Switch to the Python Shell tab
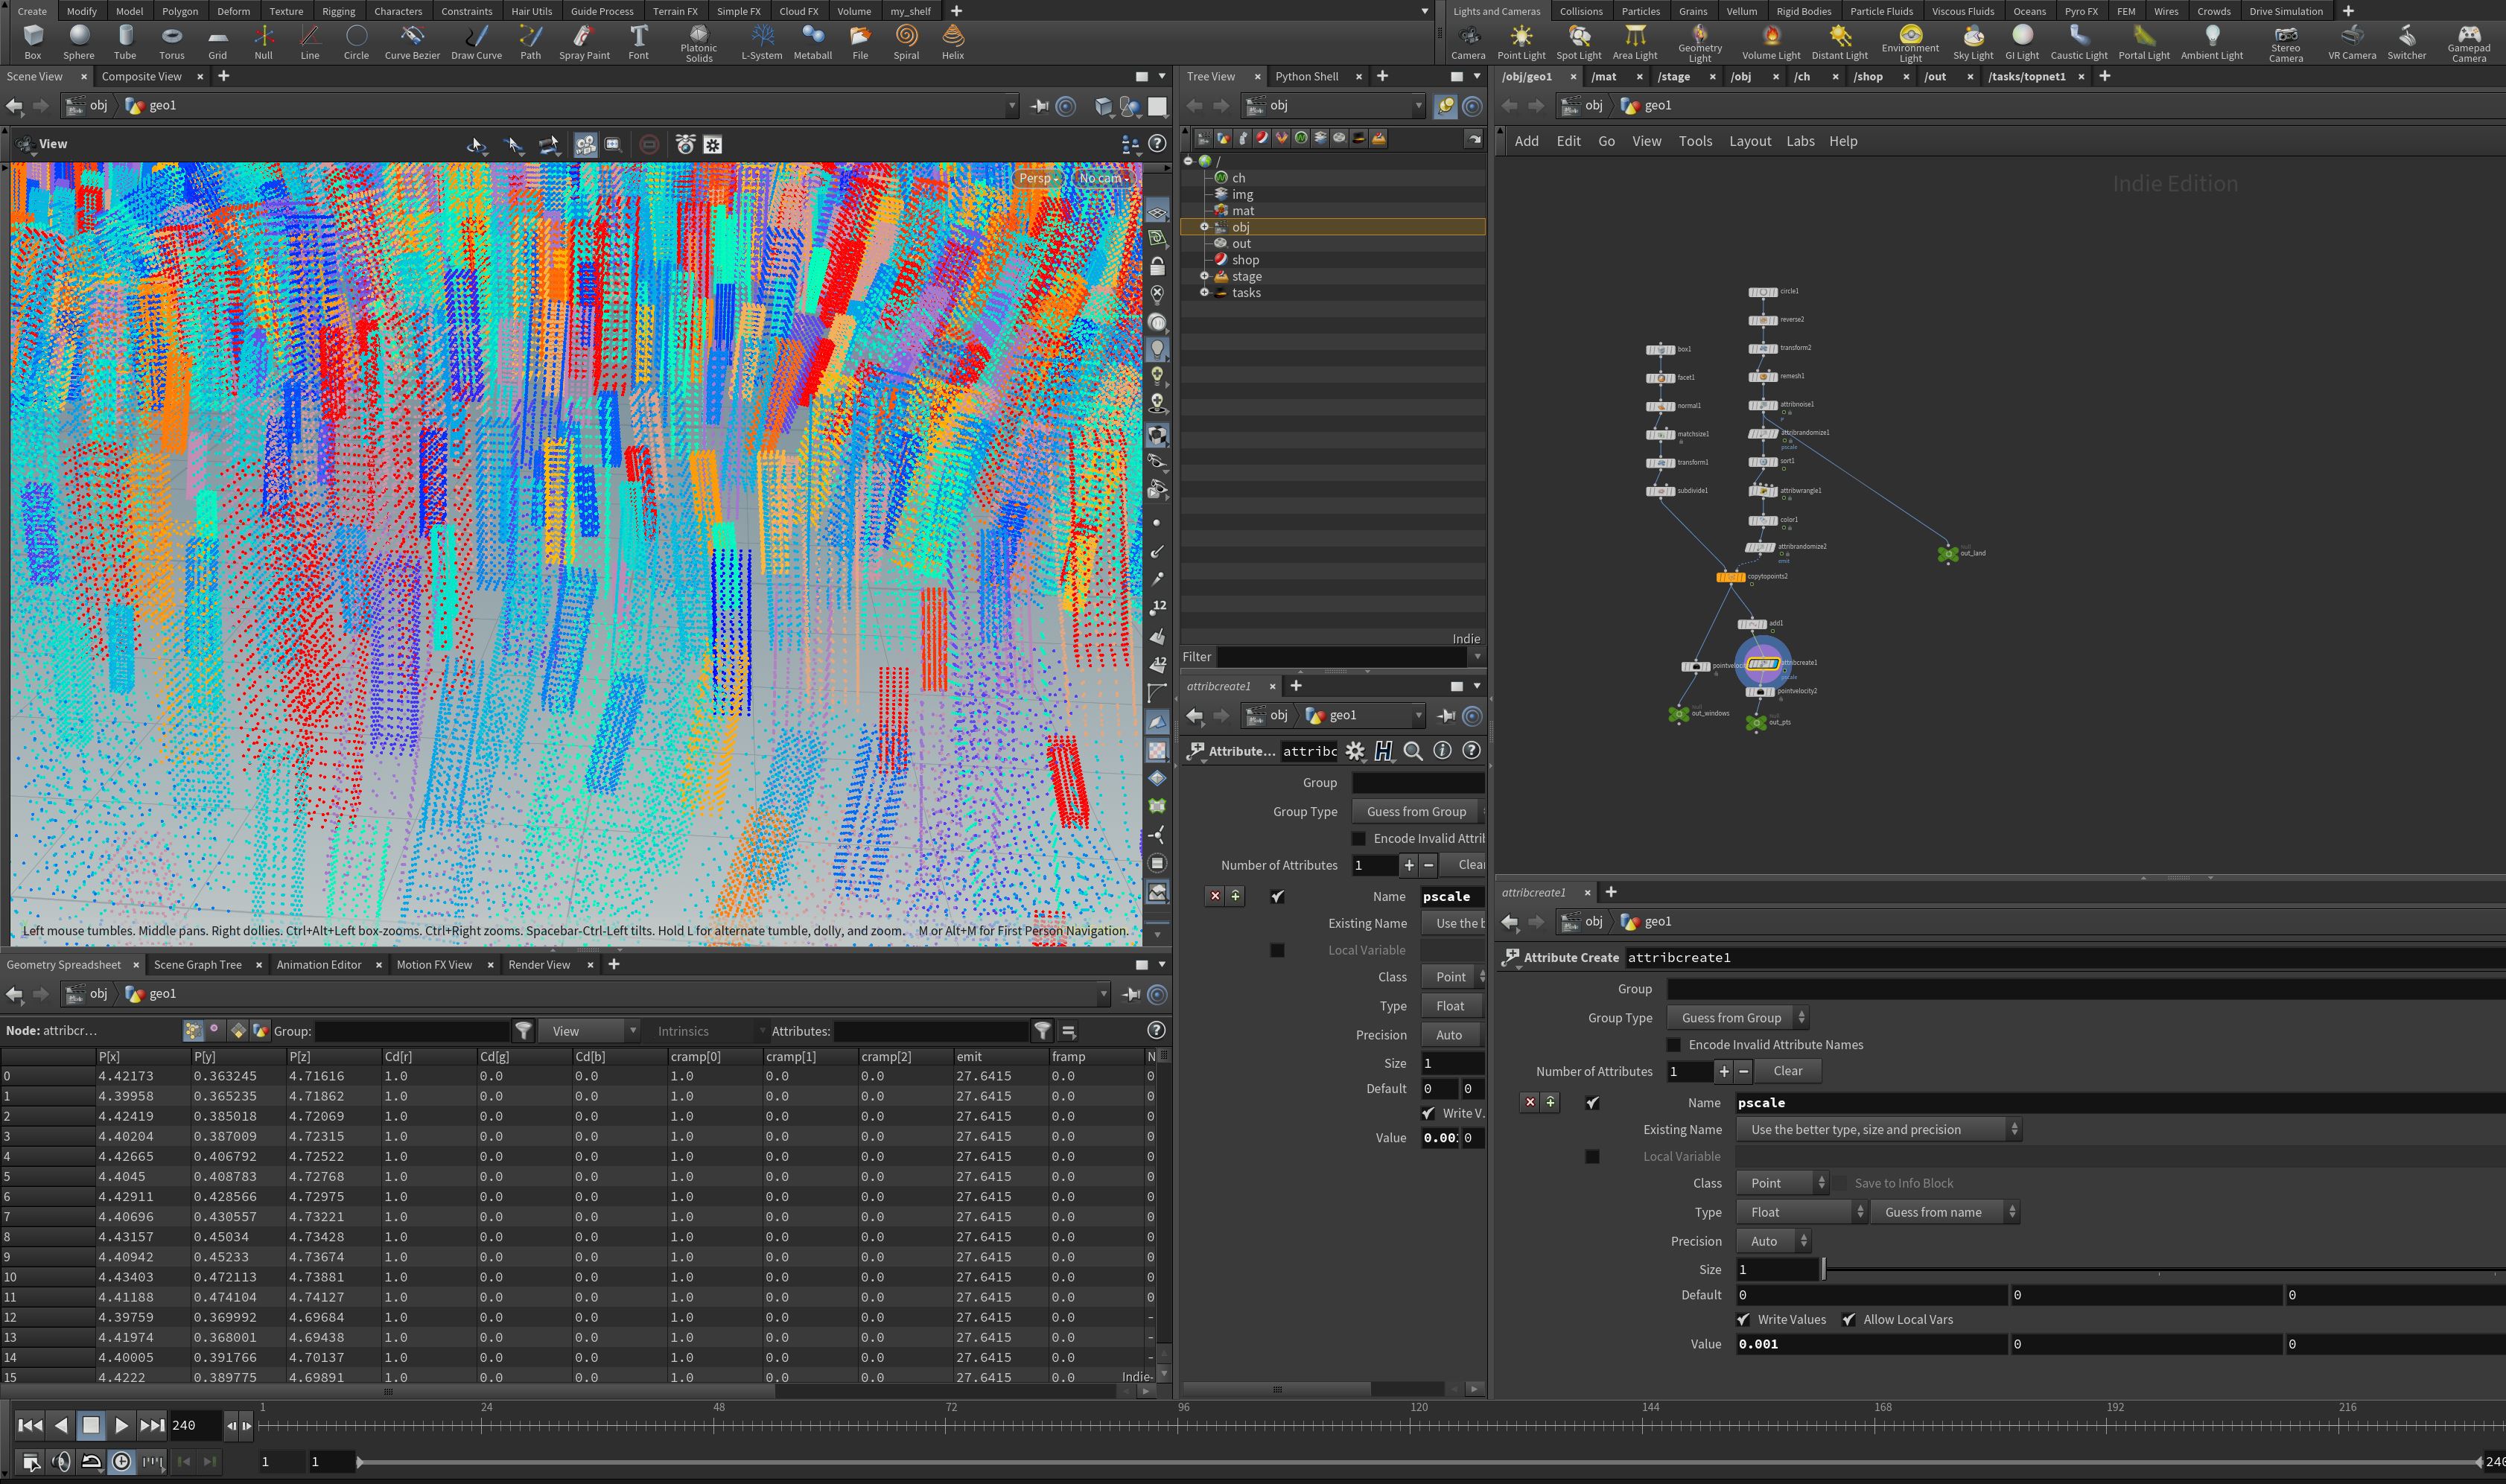 click(1306, 76)
